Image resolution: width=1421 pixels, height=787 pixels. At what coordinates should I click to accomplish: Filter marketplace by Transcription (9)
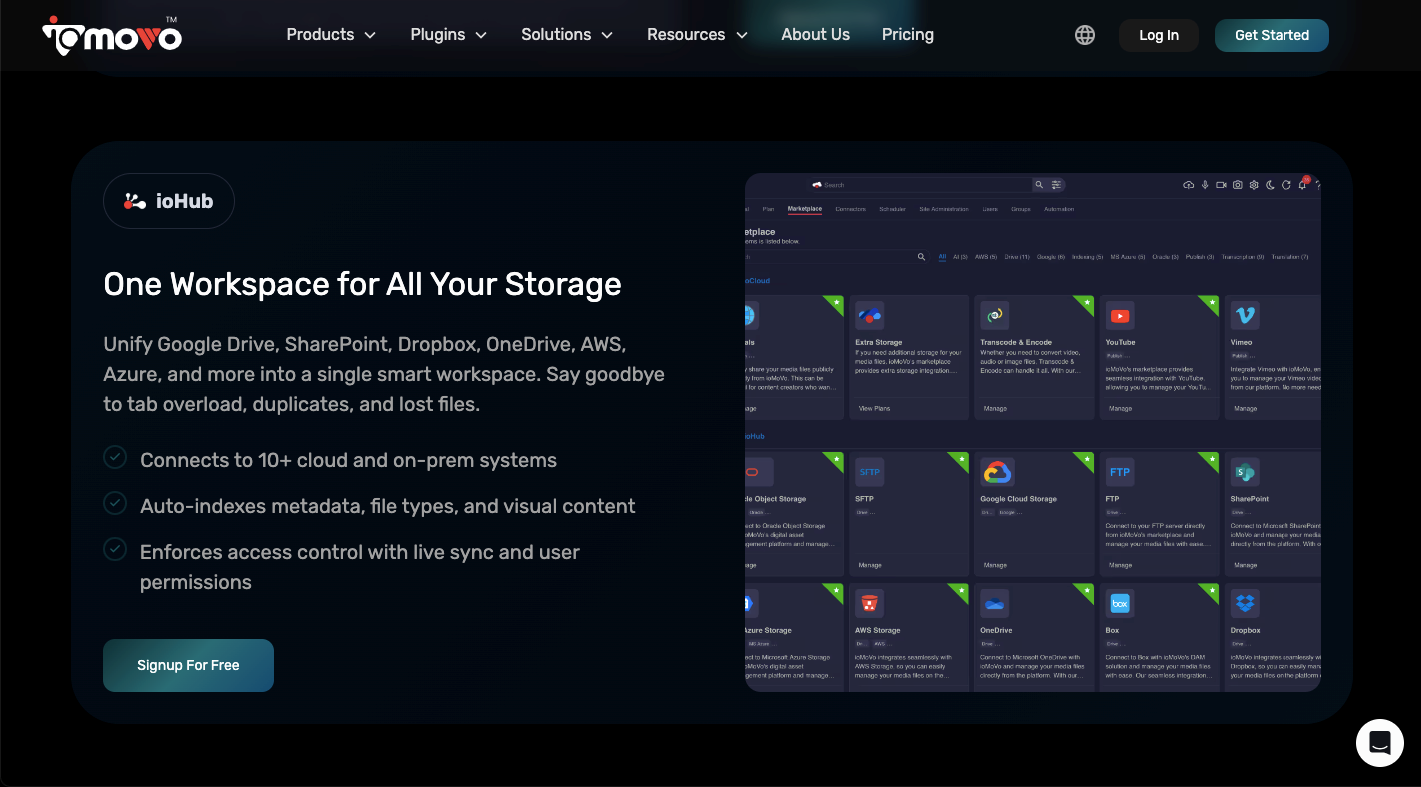tap(1243, 257)
